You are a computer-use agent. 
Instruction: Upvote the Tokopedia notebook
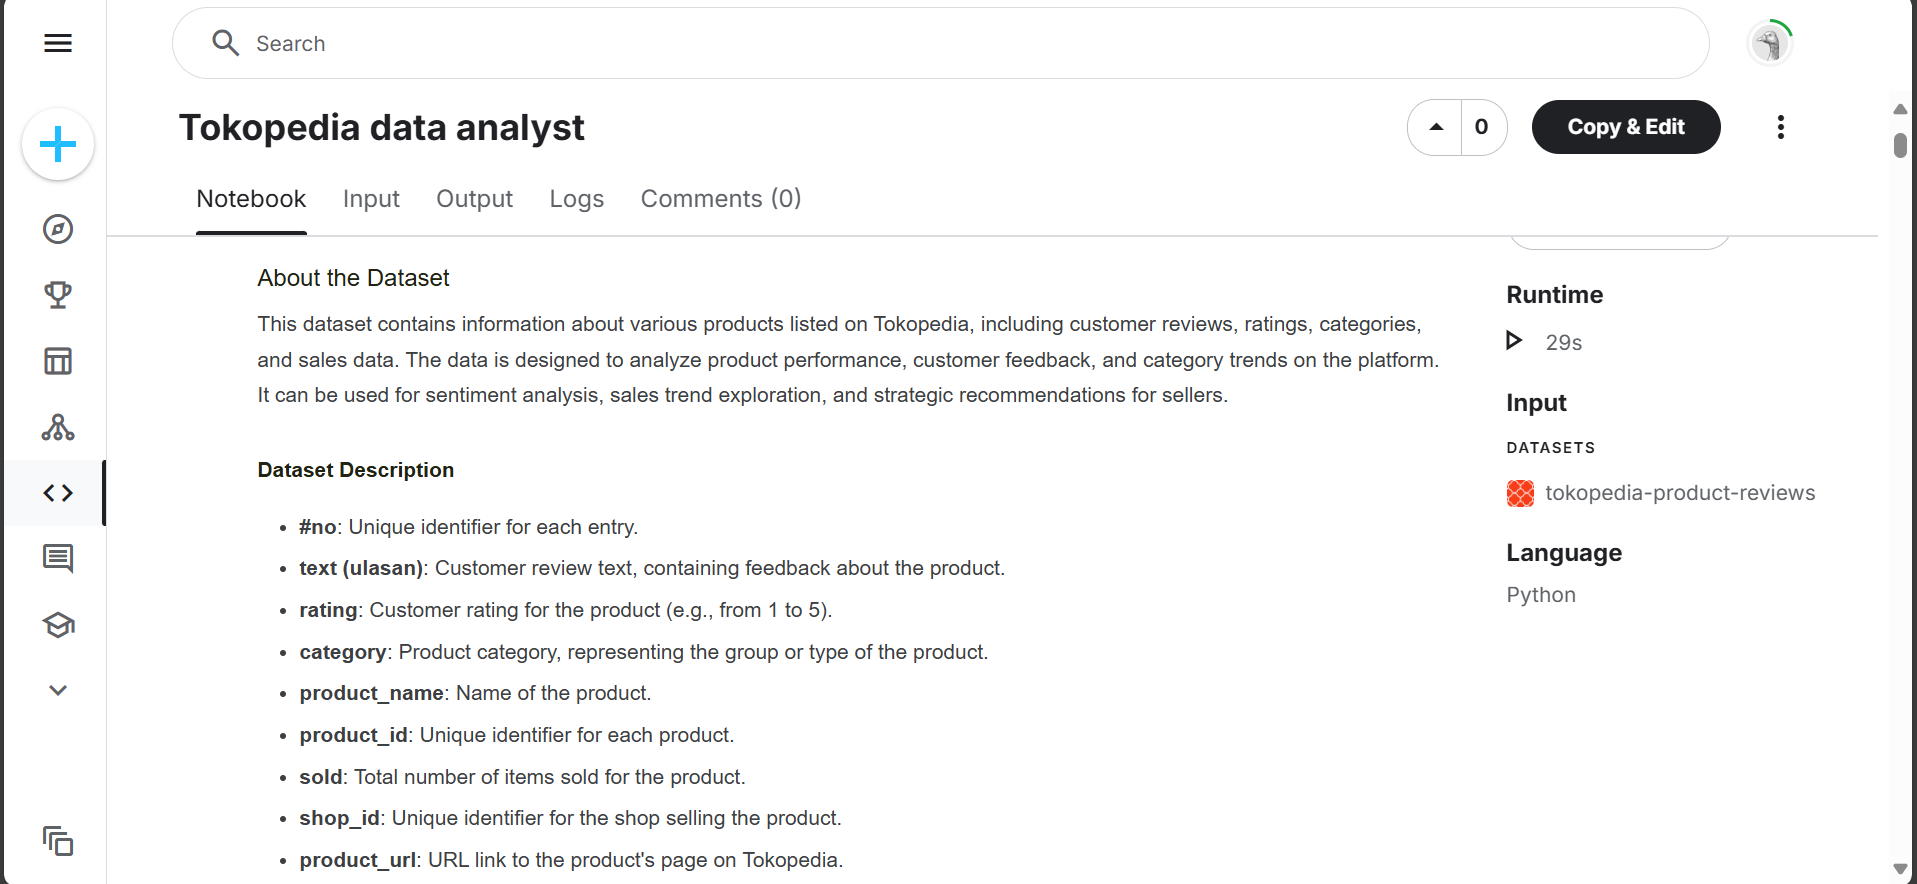[x=1436, y=127]
